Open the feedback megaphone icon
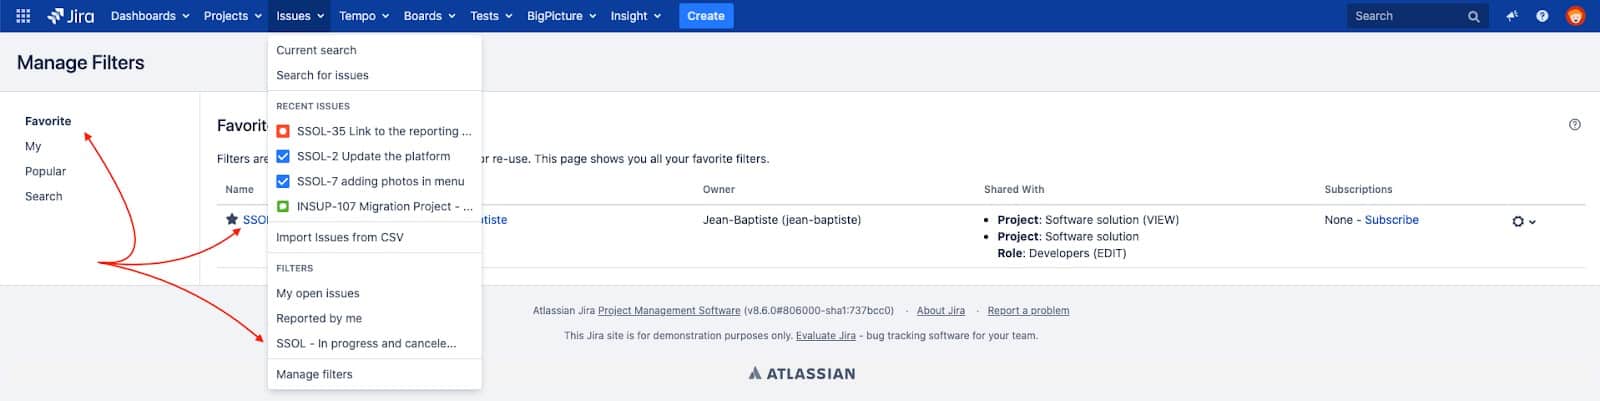The image size is (1600, 401). [x=1512, y=16]
